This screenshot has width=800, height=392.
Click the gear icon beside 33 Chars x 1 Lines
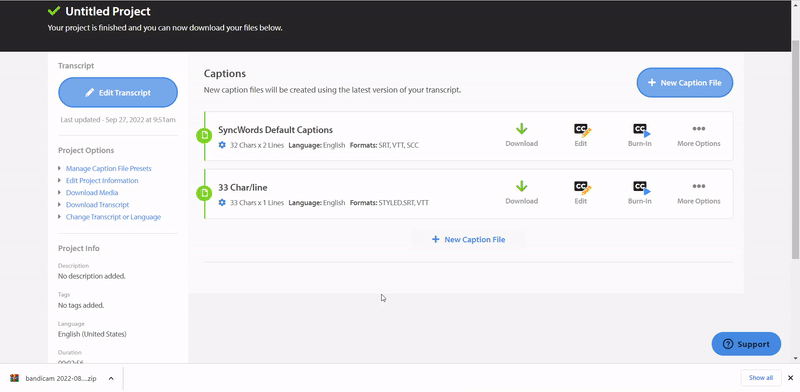(x=222, y=203)
